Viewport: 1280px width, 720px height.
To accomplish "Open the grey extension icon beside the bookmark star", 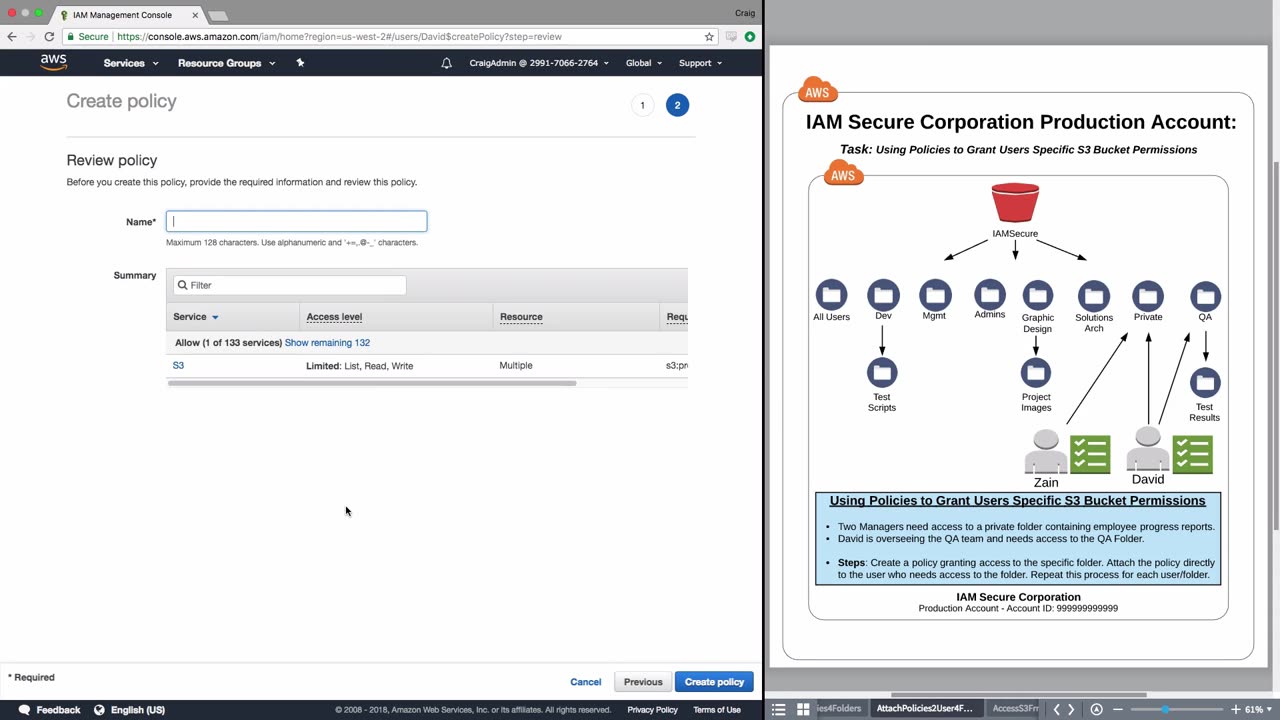I will [731, 37].
